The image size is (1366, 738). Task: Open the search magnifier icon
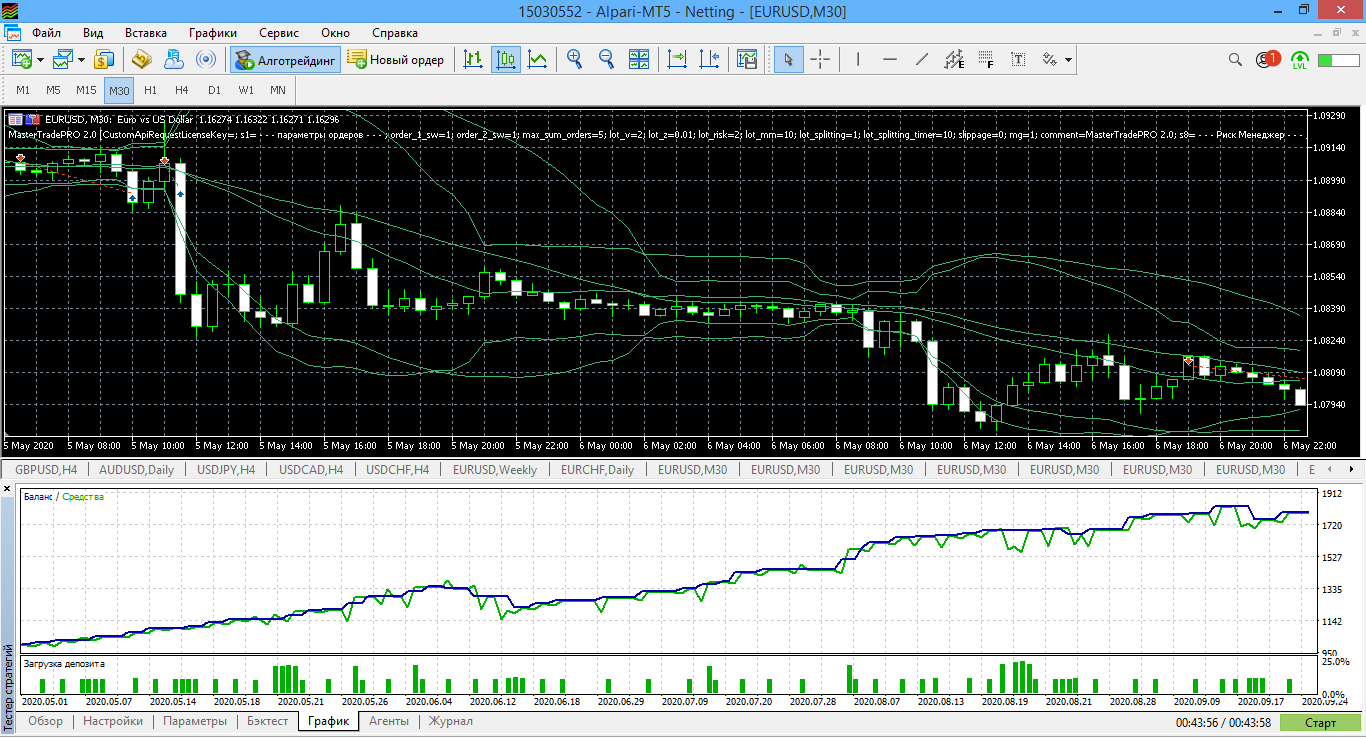coord(1235,60)
